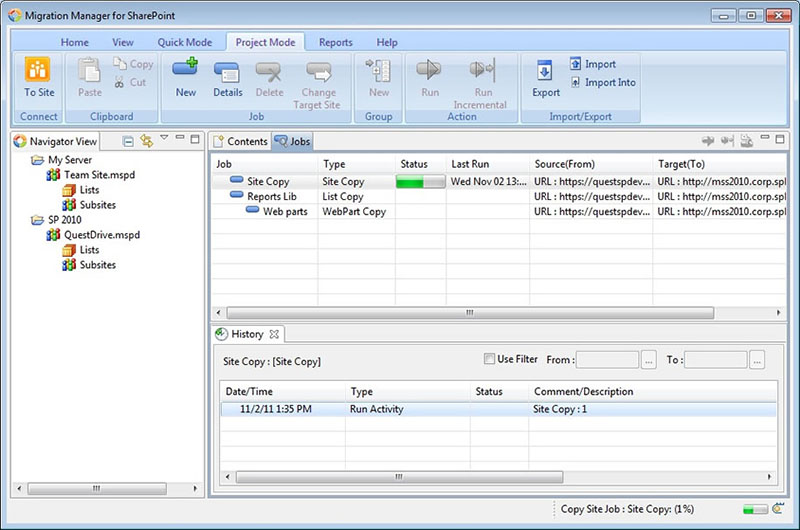Click the status bar refresh icon
This screenshot has height=530, width=800.
pos(778,508)
